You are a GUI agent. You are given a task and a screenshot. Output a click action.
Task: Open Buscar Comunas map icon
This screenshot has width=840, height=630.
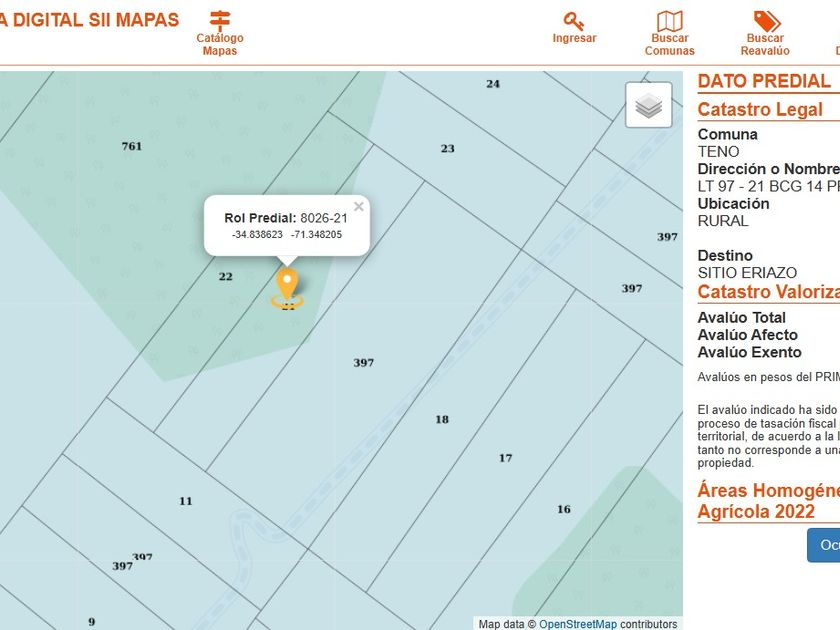tap(670, 21)
